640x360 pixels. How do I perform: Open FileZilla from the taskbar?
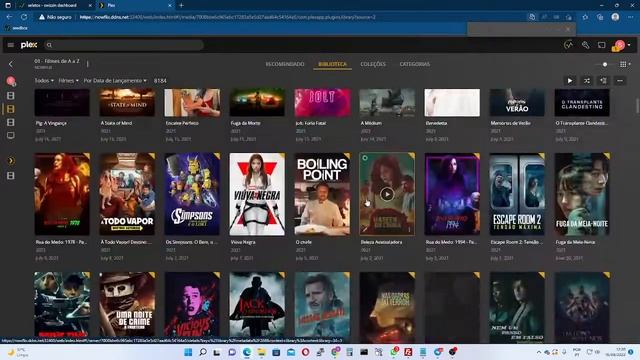[408, 352]
